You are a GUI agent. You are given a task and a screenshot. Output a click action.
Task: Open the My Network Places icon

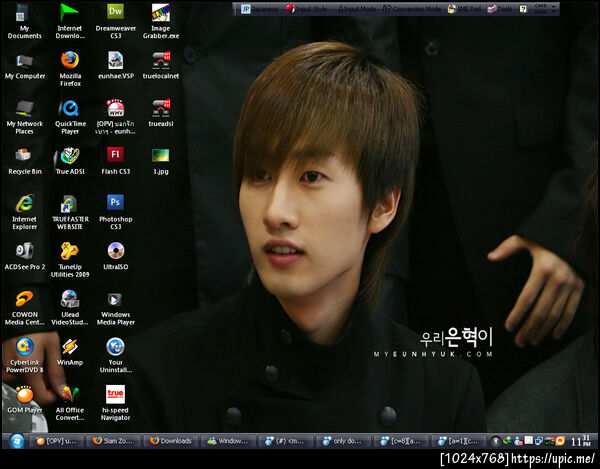coord(24,117)
